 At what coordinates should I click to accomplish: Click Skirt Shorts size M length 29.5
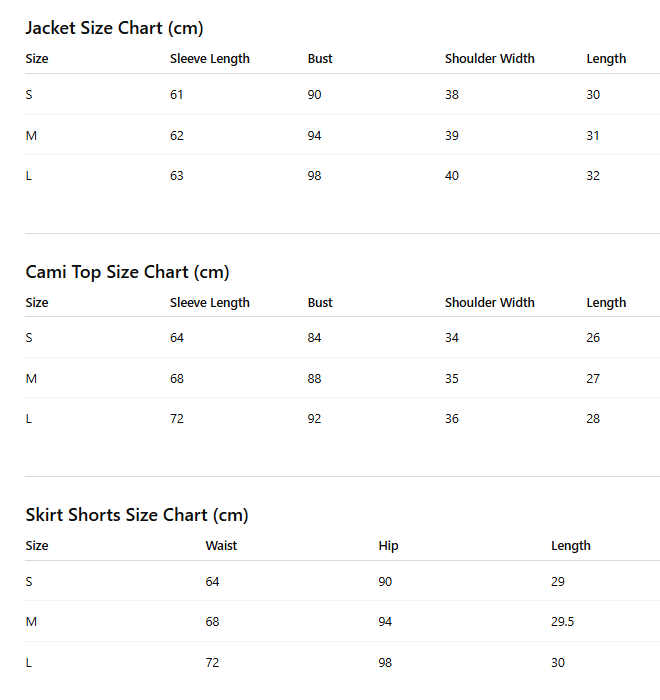pos(562,621)
